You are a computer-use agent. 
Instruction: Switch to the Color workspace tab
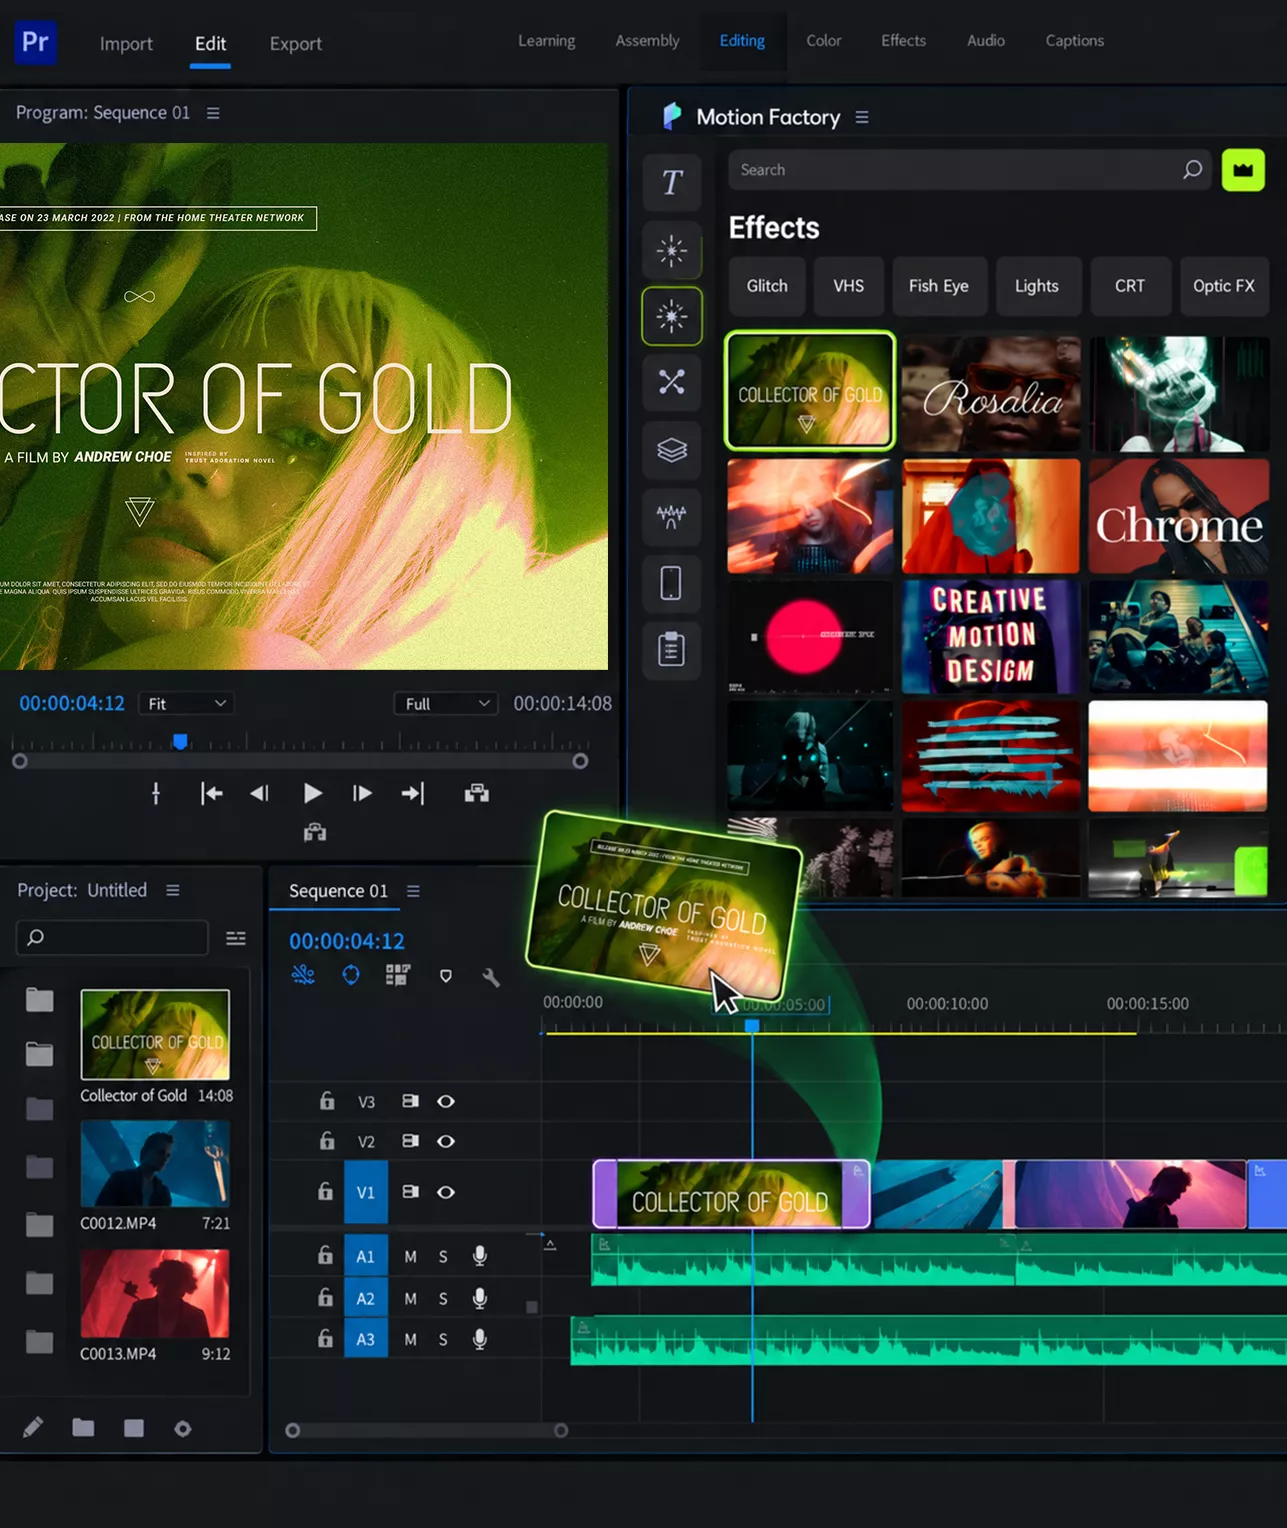(x=824, y=41)
